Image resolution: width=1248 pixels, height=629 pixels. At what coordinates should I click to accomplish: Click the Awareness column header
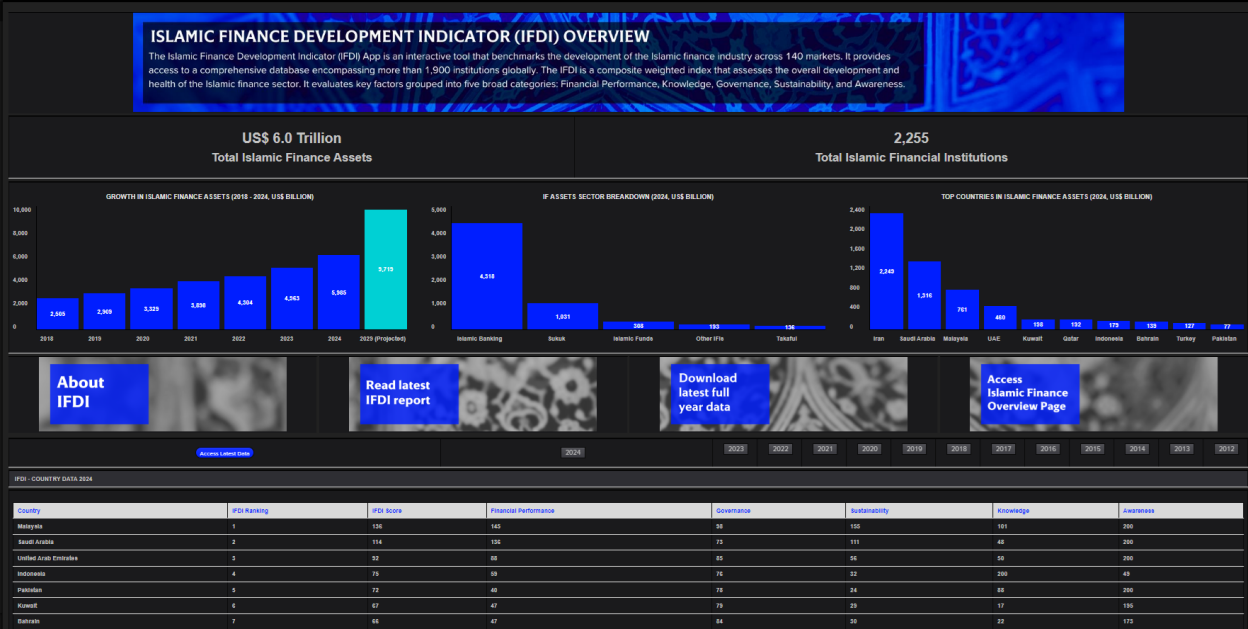point(1138,511)
